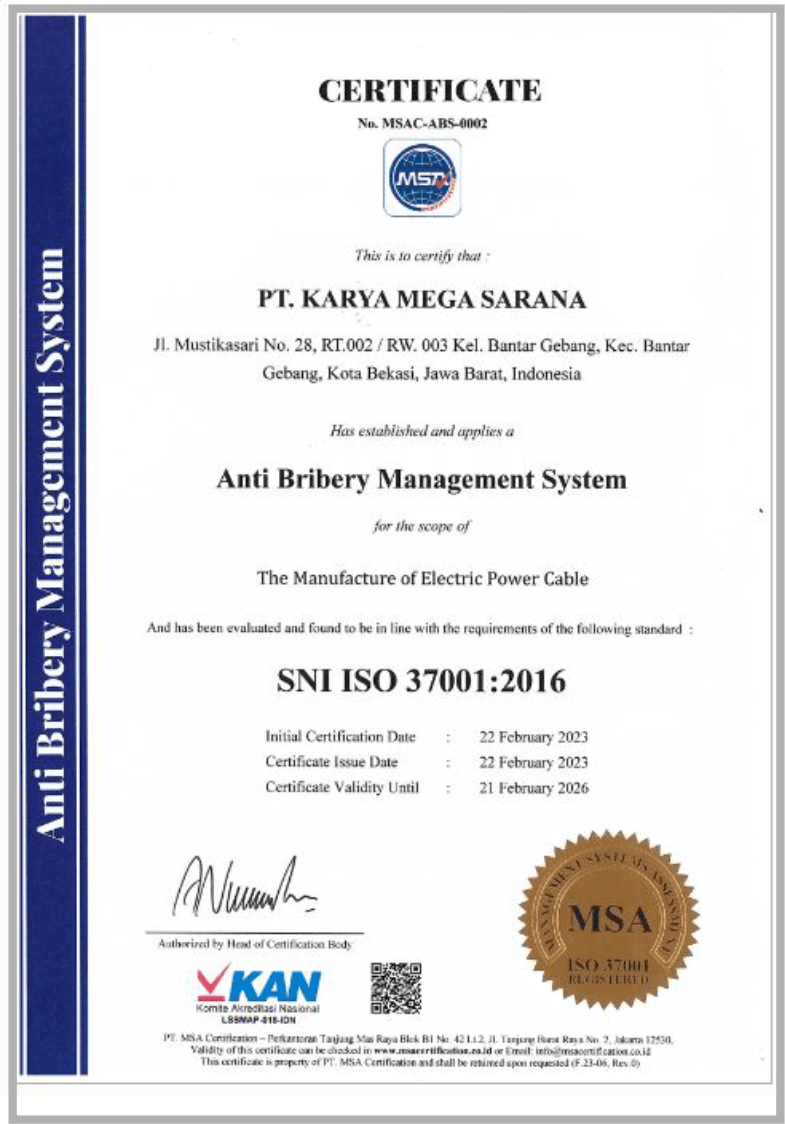
Task: Click 'LSSMAP-018-IDN' accreditation code
Action: [x=259, y=1019]
